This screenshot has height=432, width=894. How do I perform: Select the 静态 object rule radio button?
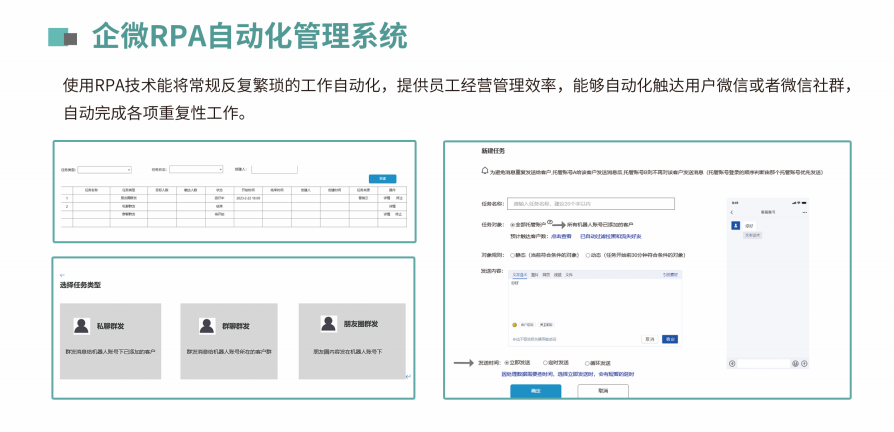click(513, 255)
